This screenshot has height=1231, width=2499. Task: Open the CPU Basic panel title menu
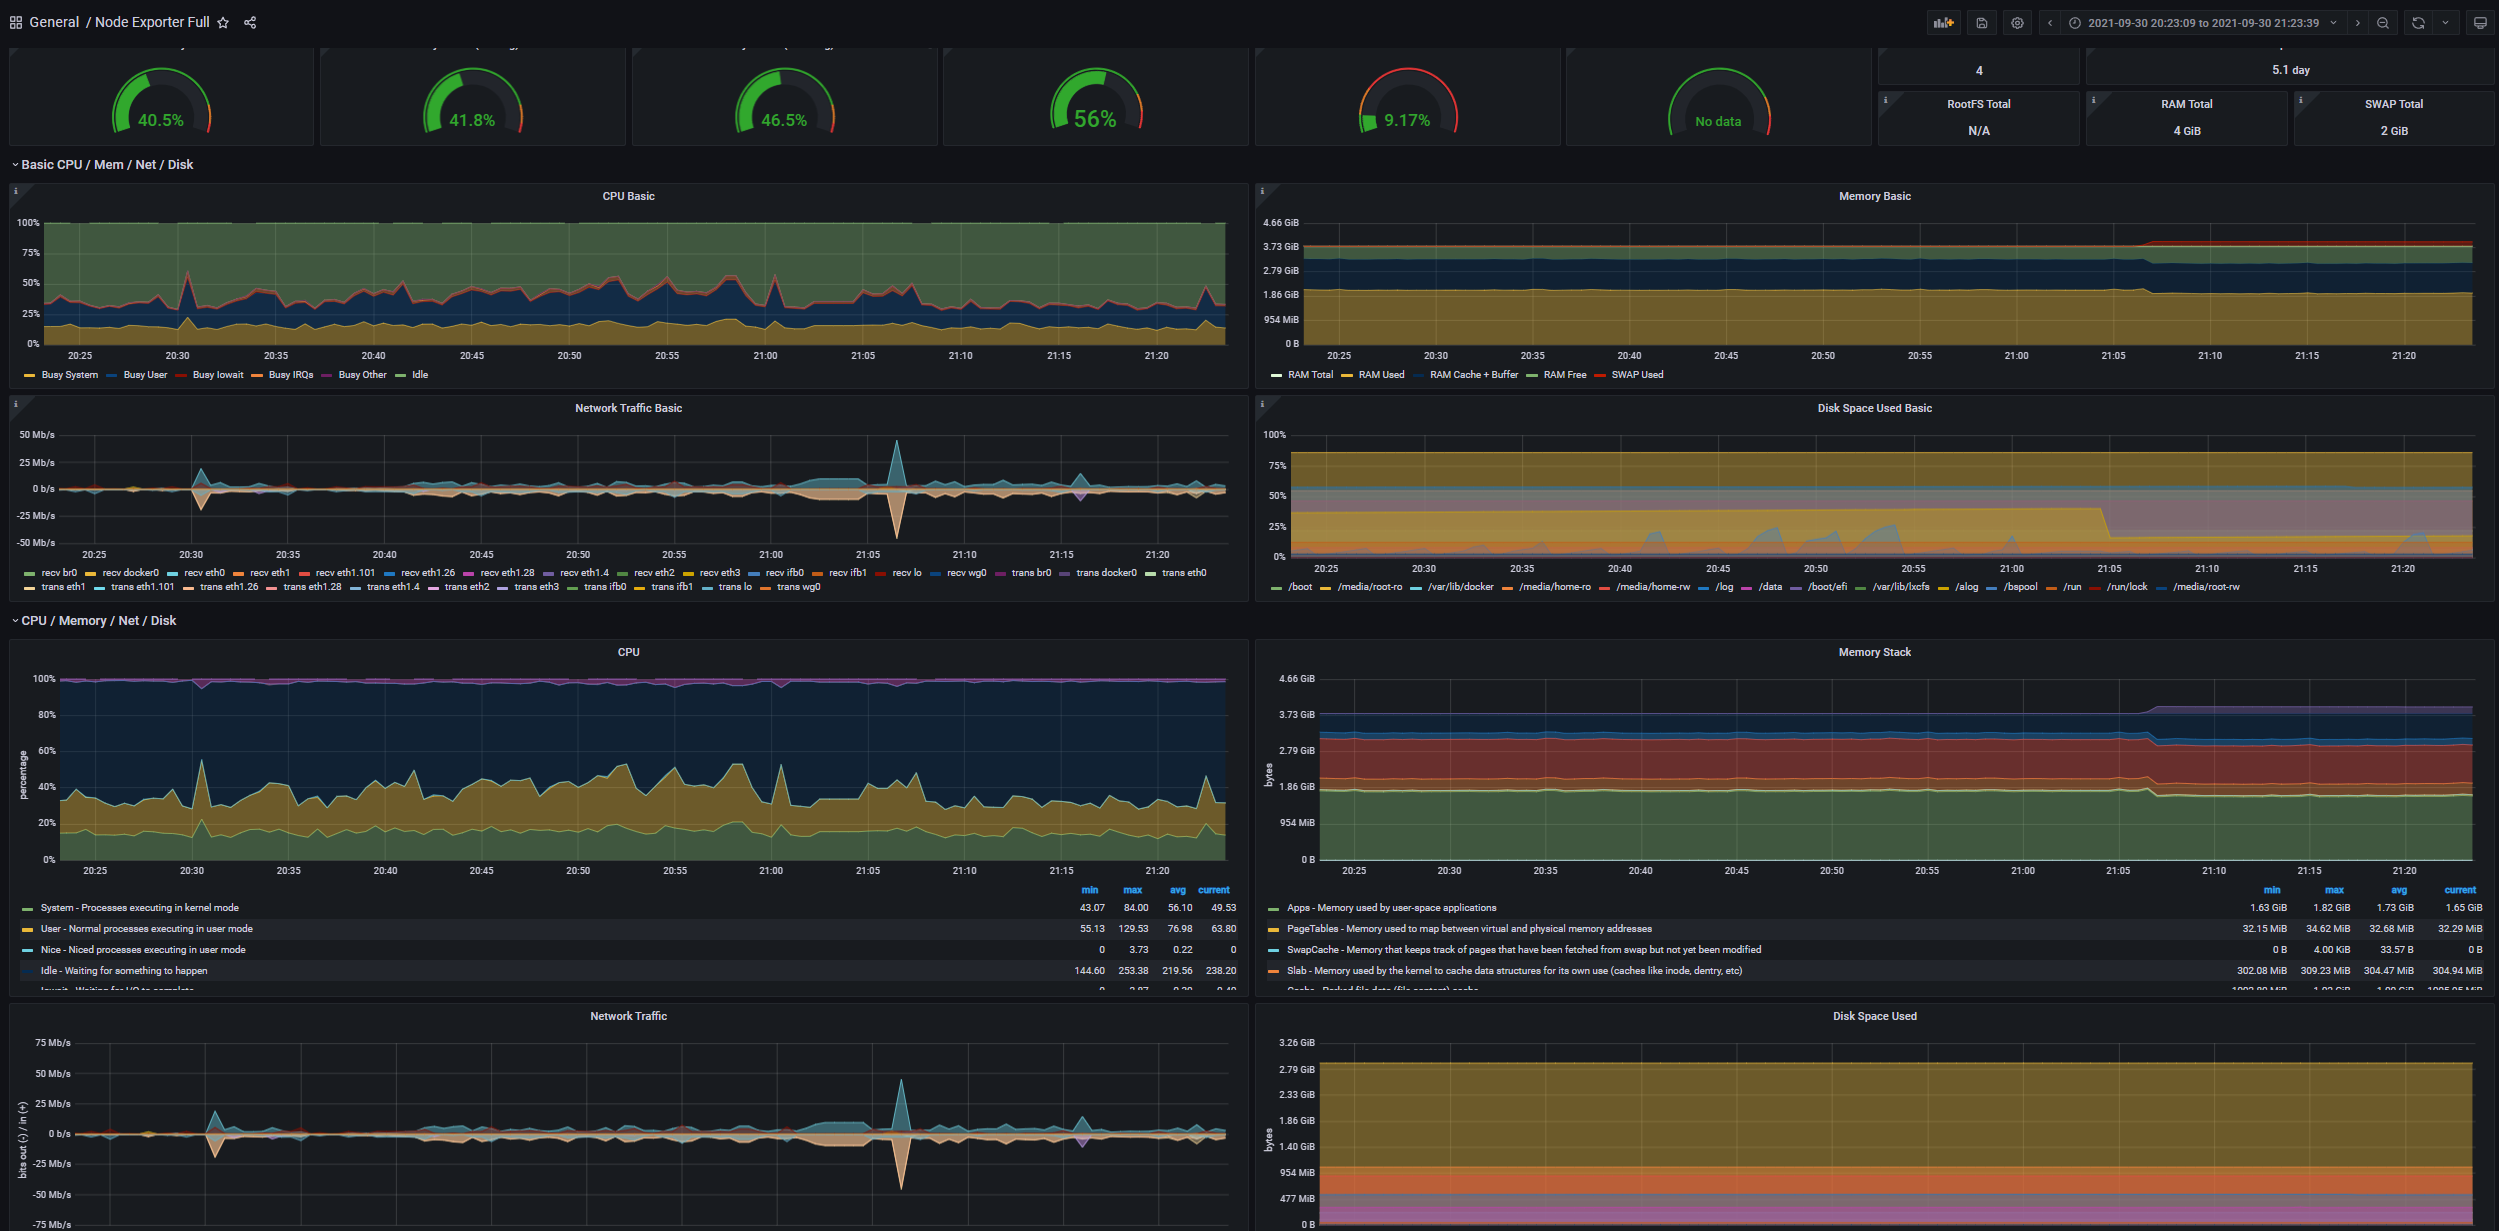point(628,196)
